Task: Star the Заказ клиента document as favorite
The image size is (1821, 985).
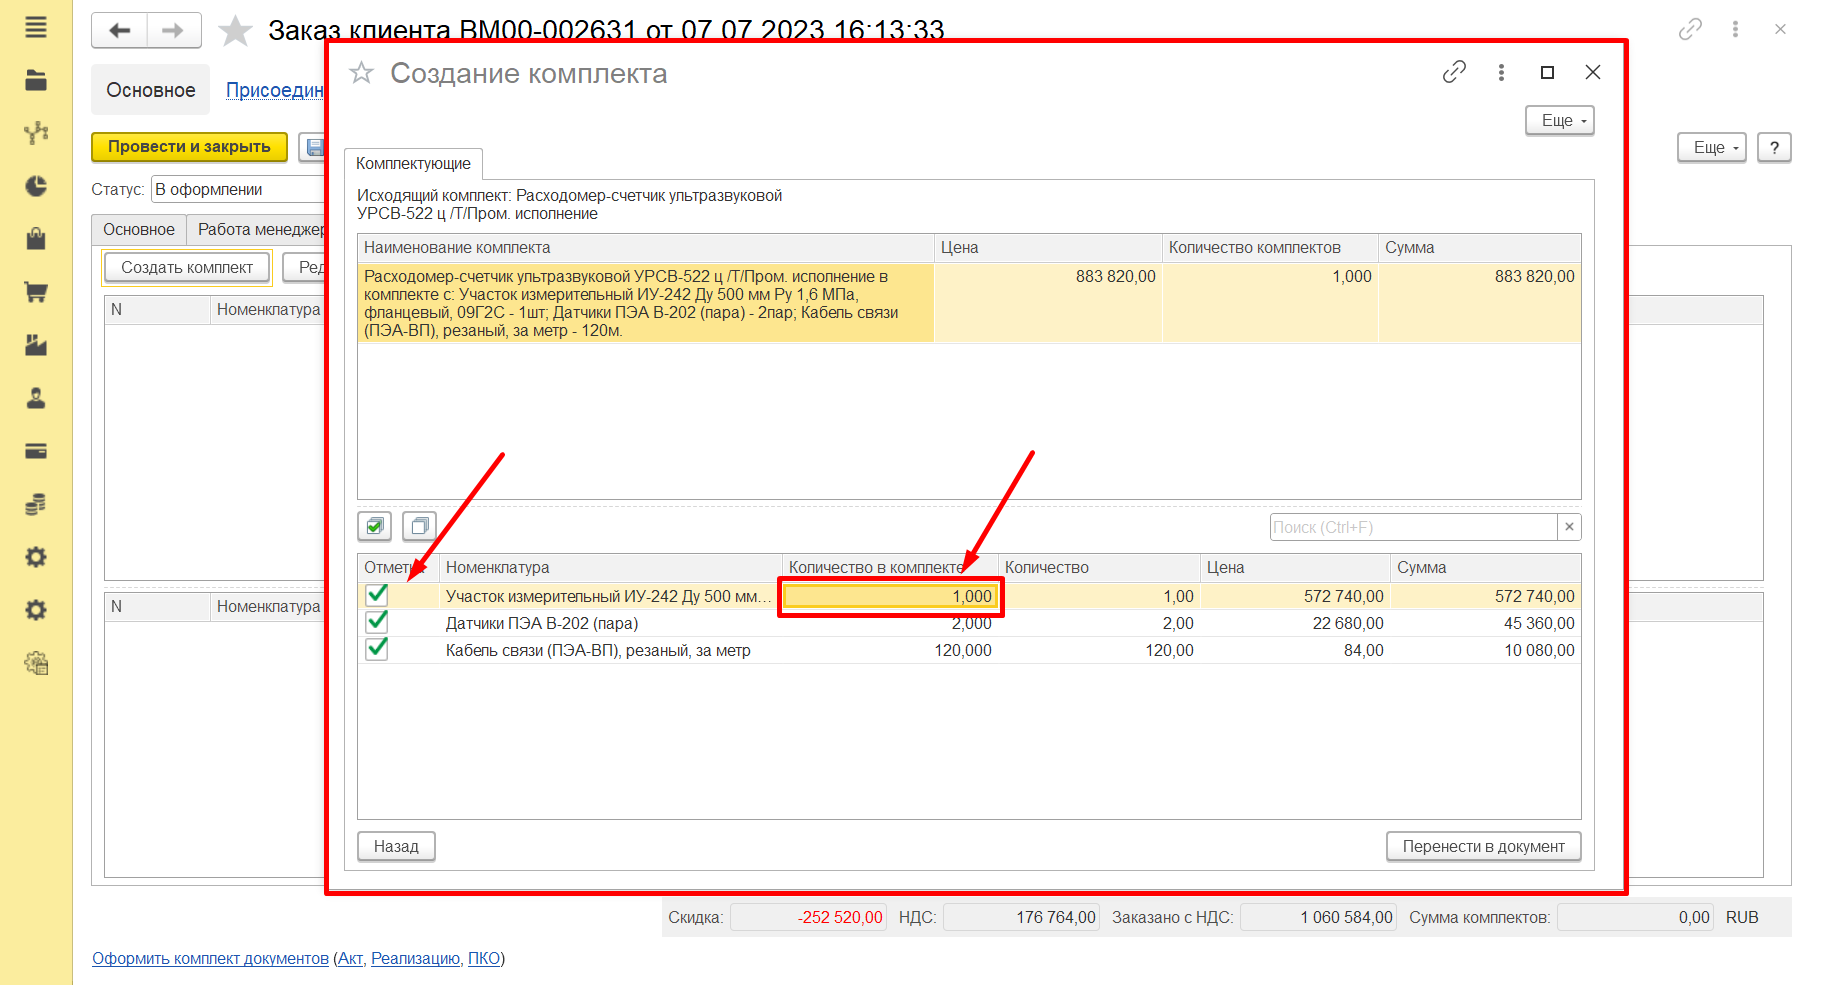Action: pyautogui.click(x=236, y=31)
